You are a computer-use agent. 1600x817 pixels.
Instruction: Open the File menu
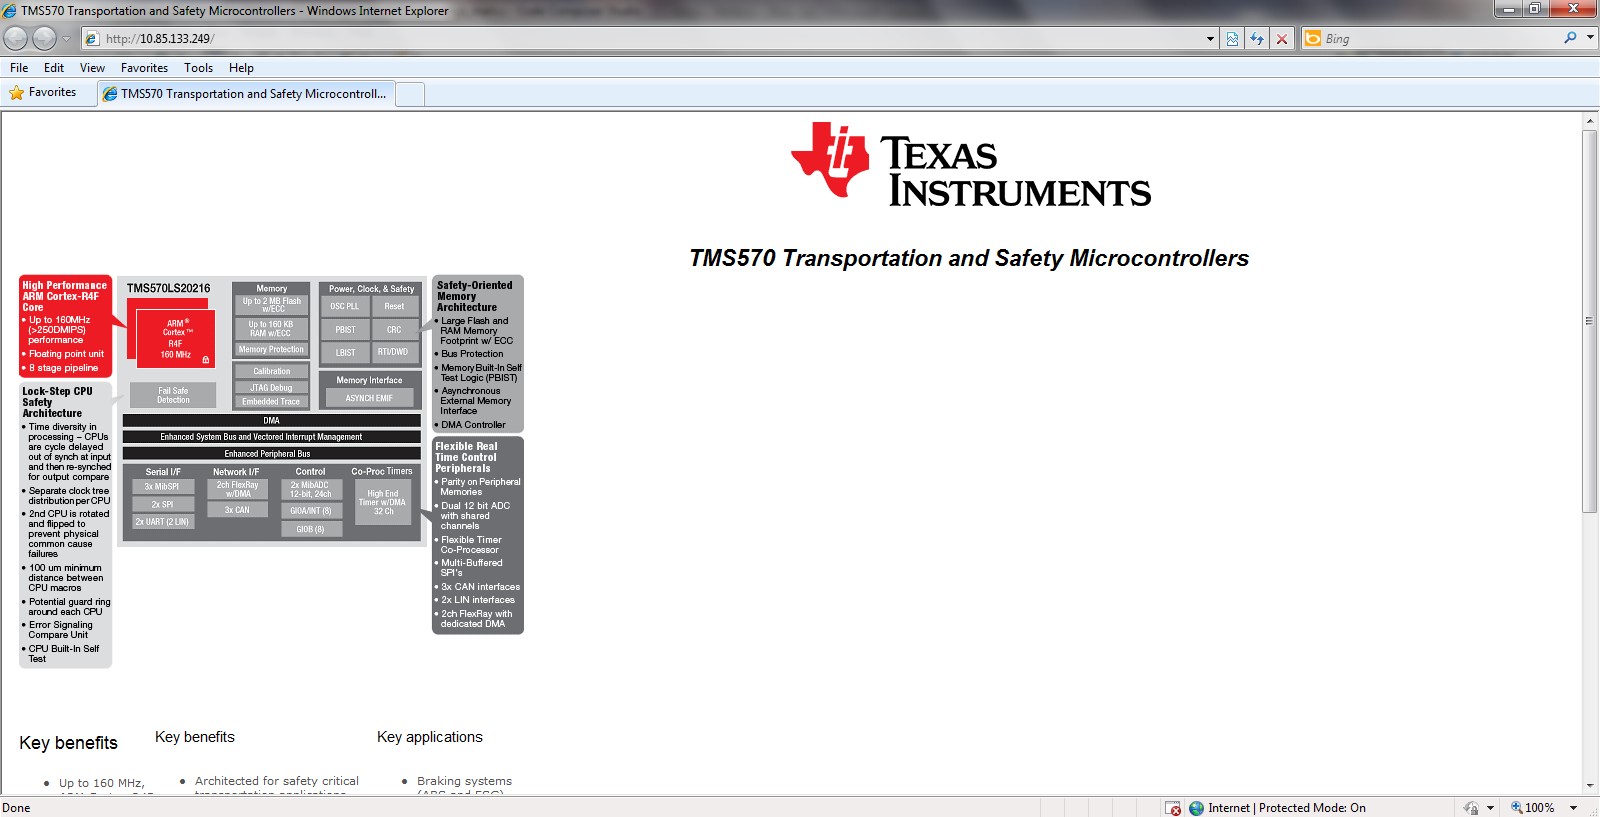tap(19, 68)
